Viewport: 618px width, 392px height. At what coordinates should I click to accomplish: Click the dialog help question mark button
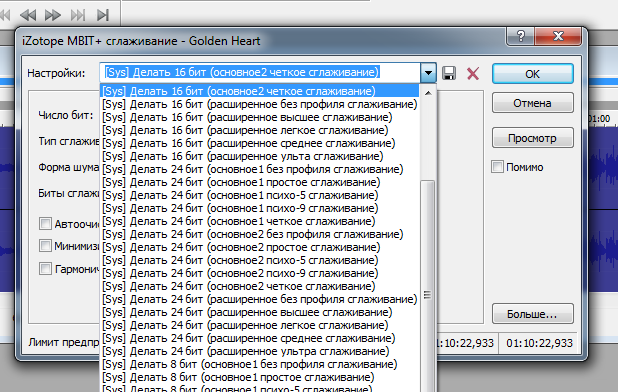[521, 36]
